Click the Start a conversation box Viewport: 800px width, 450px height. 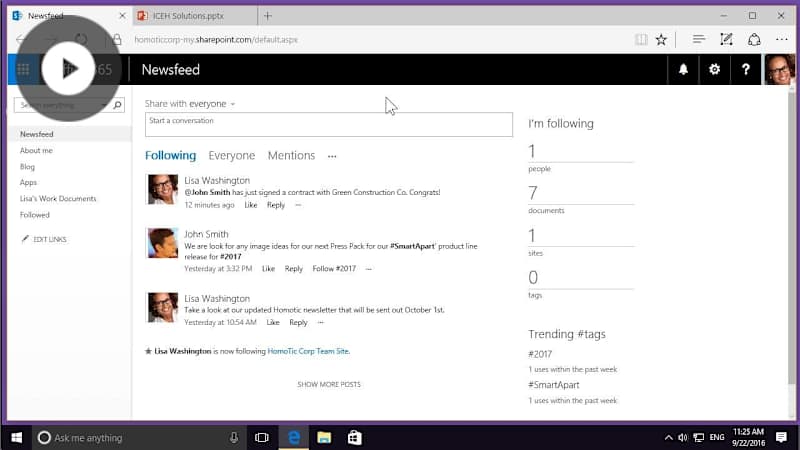329,124
